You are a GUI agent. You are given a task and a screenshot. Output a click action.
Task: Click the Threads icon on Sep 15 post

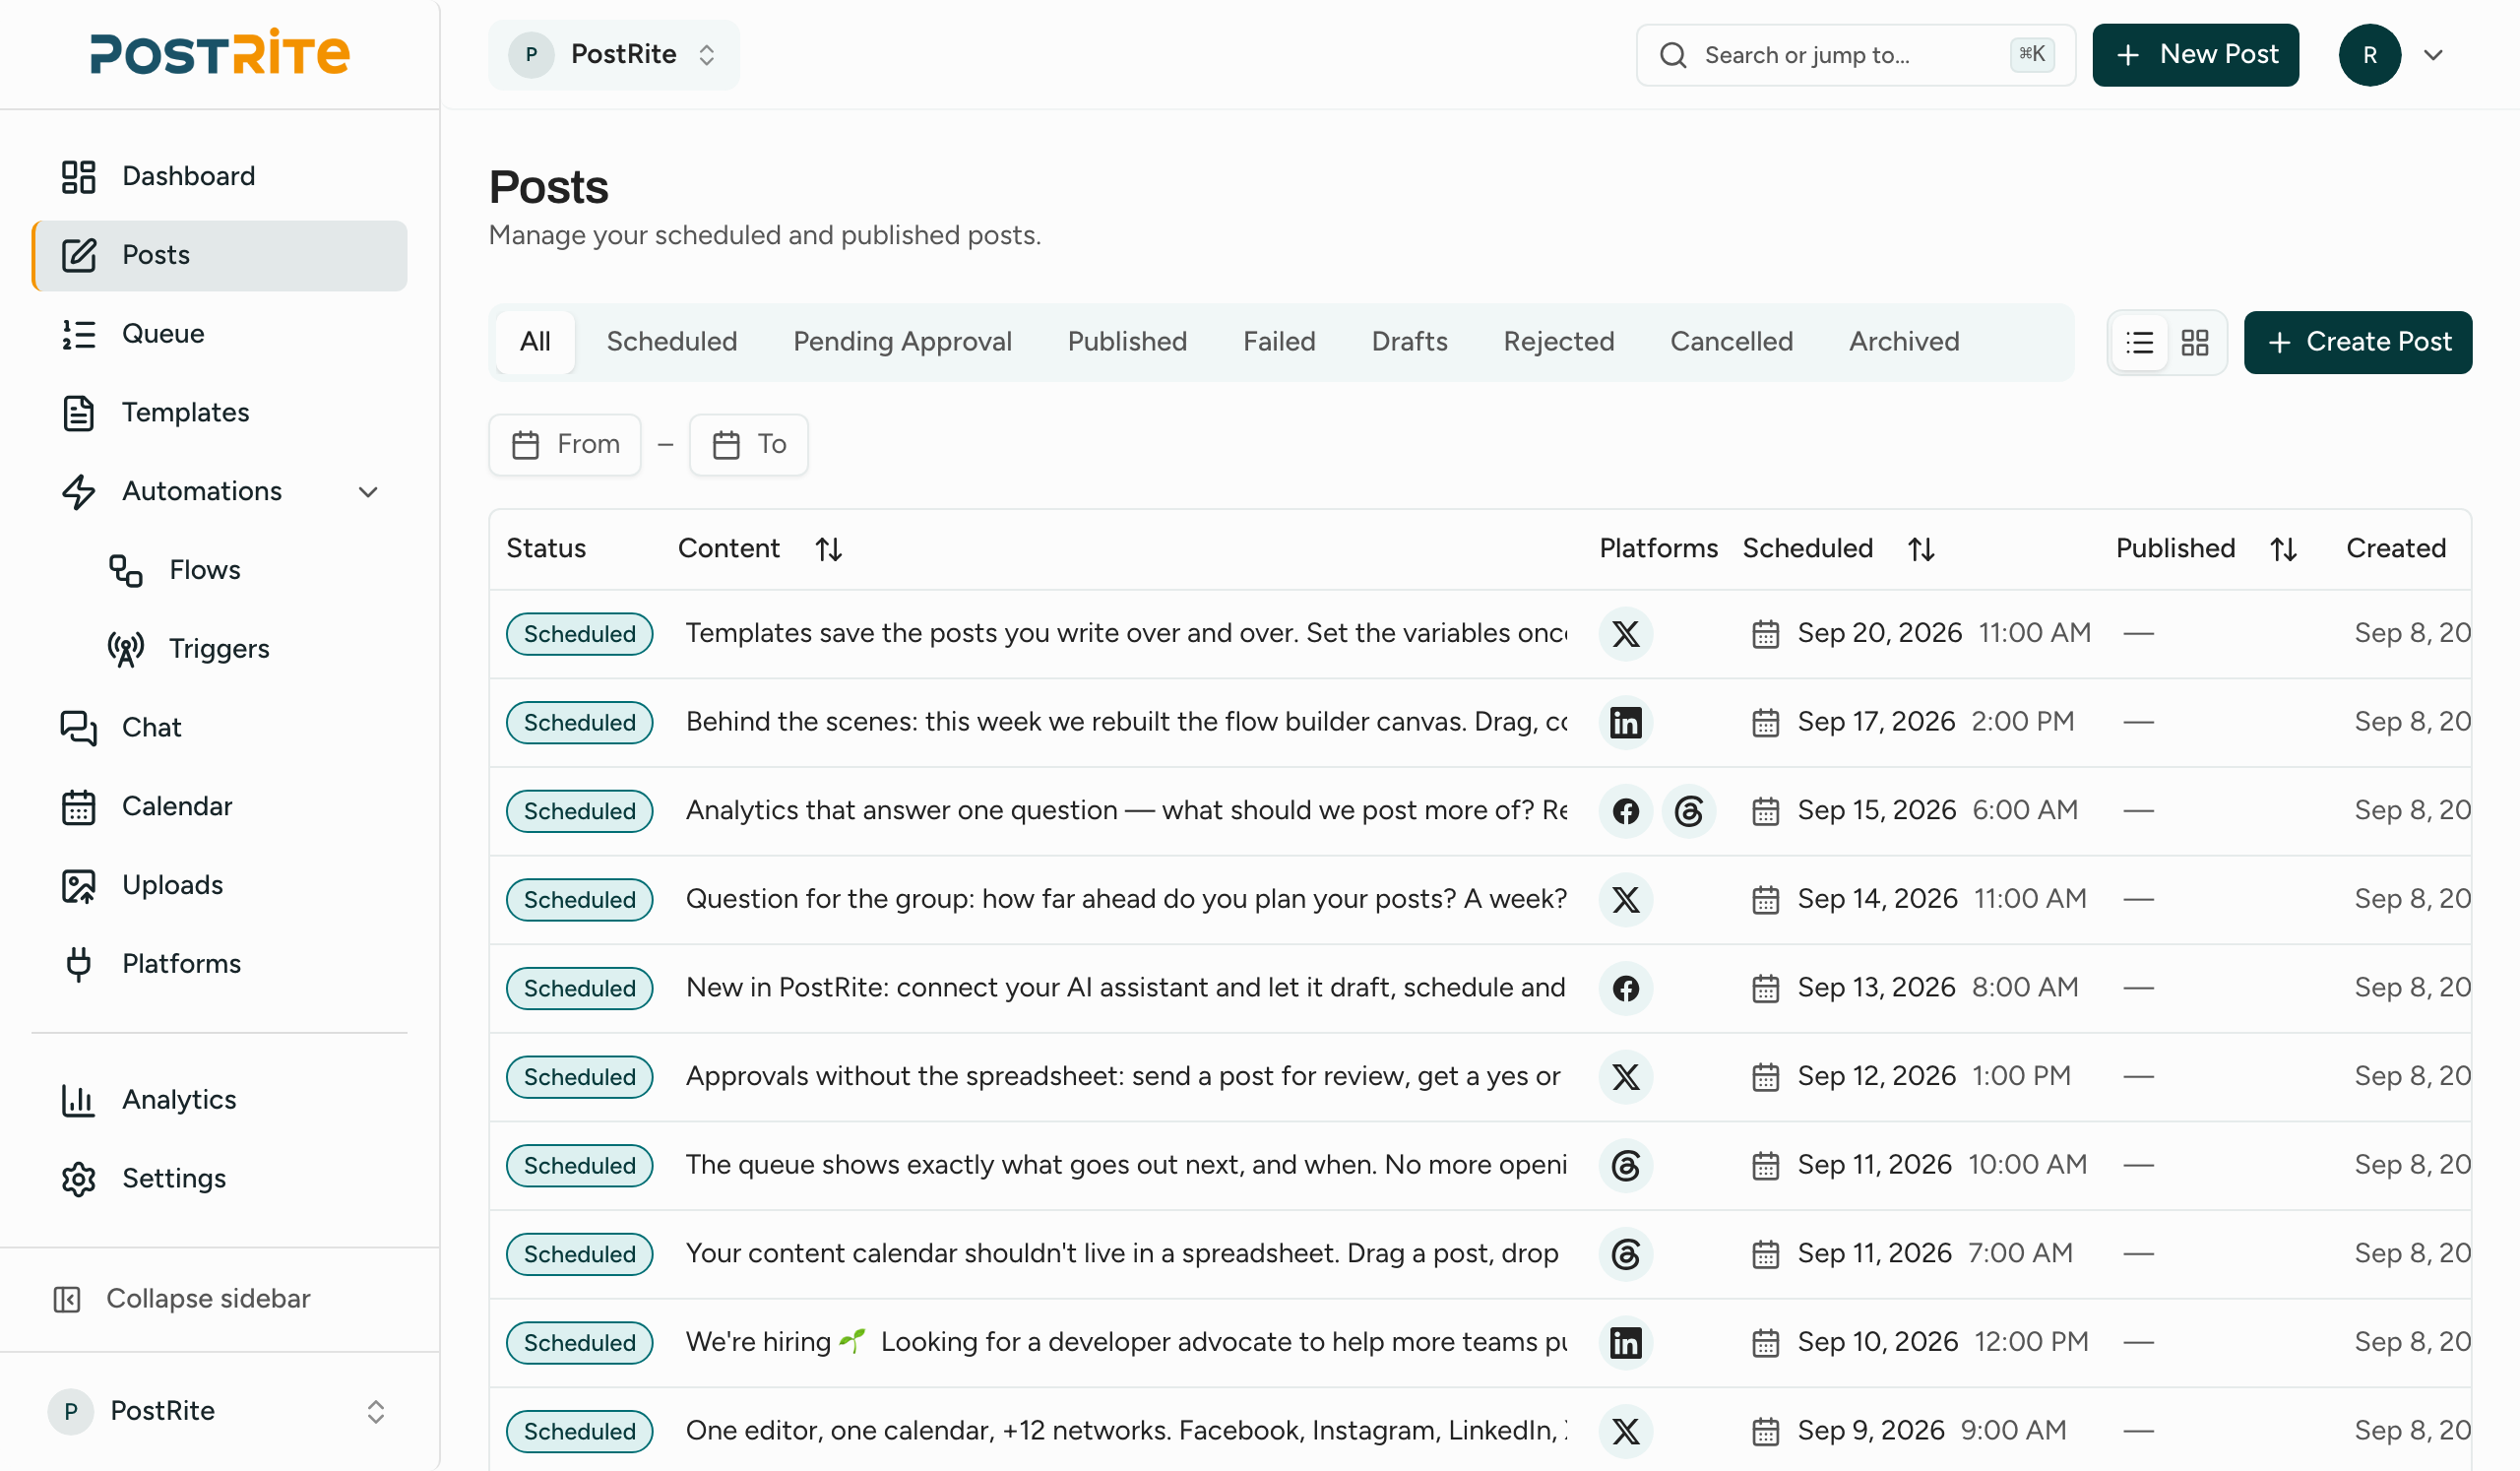(x=1689, y=811)
